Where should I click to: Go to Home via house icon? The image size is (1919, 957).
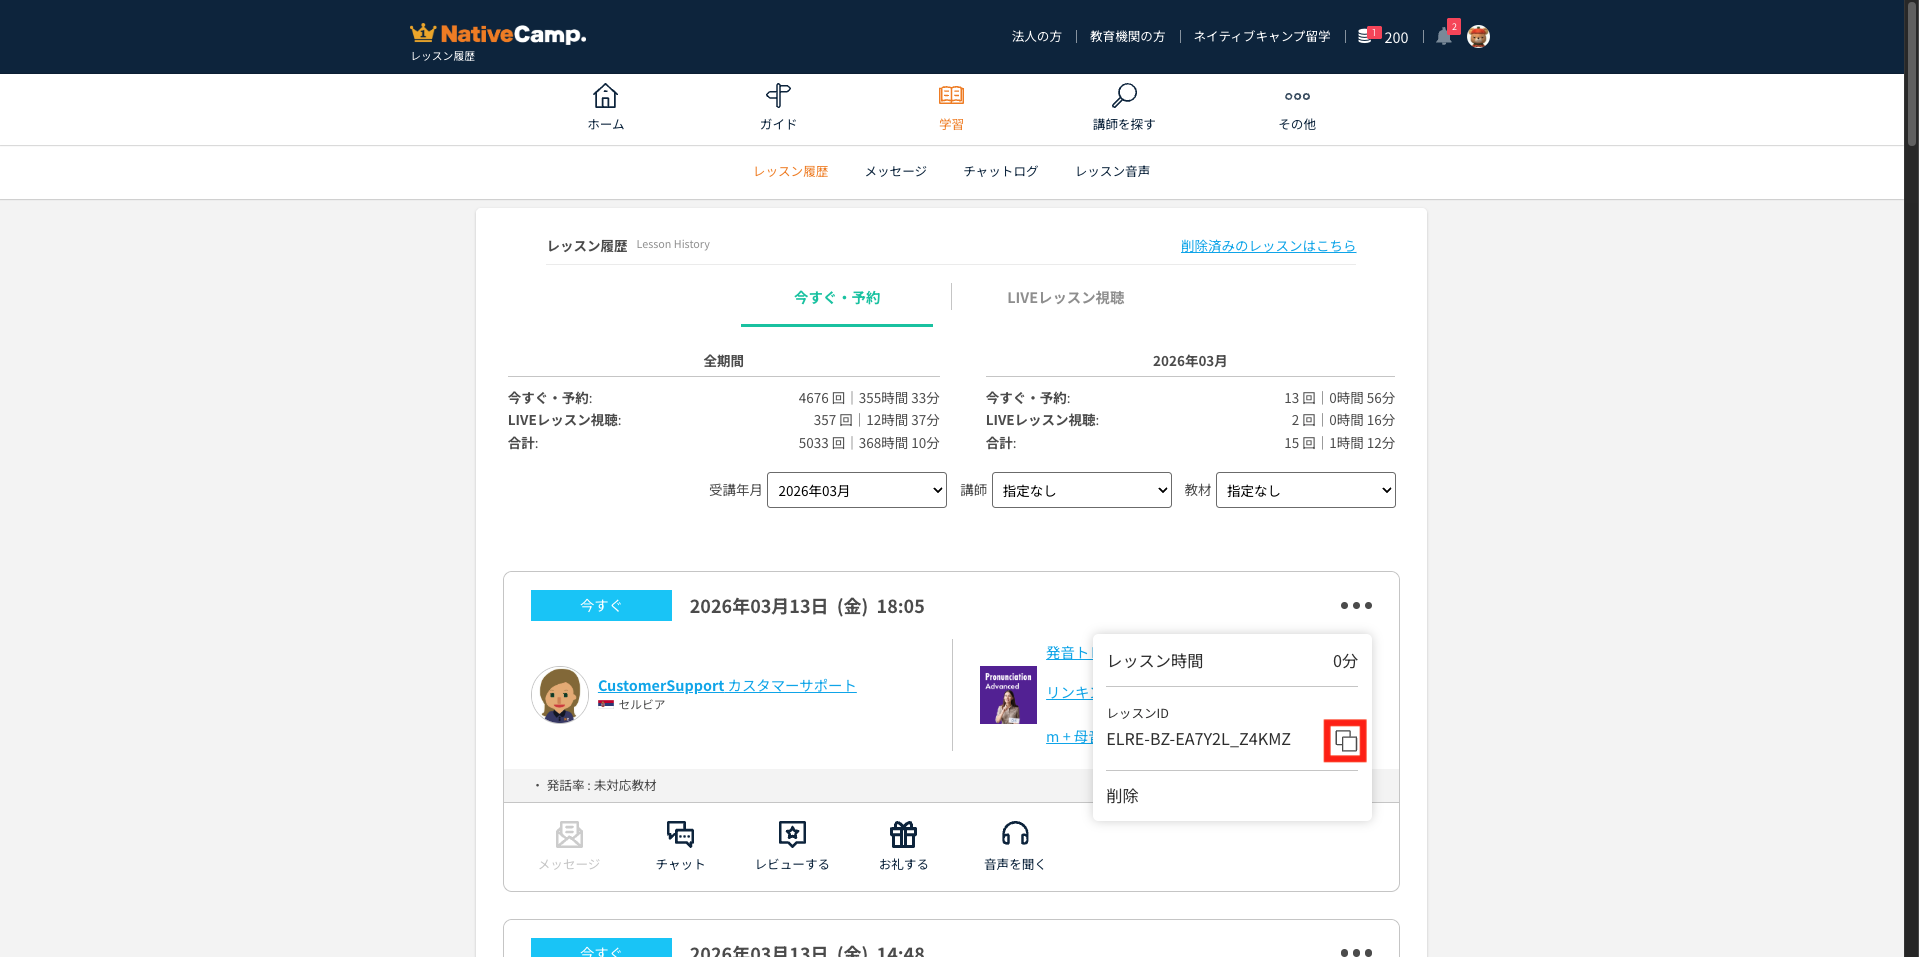point(605,97)
